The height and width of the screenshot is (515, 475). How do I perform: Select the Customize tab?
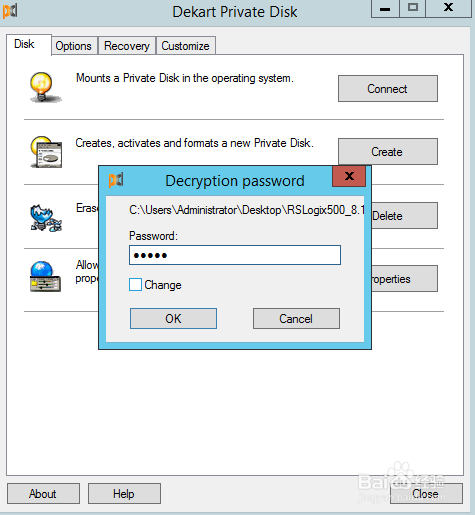click(185, 46)
